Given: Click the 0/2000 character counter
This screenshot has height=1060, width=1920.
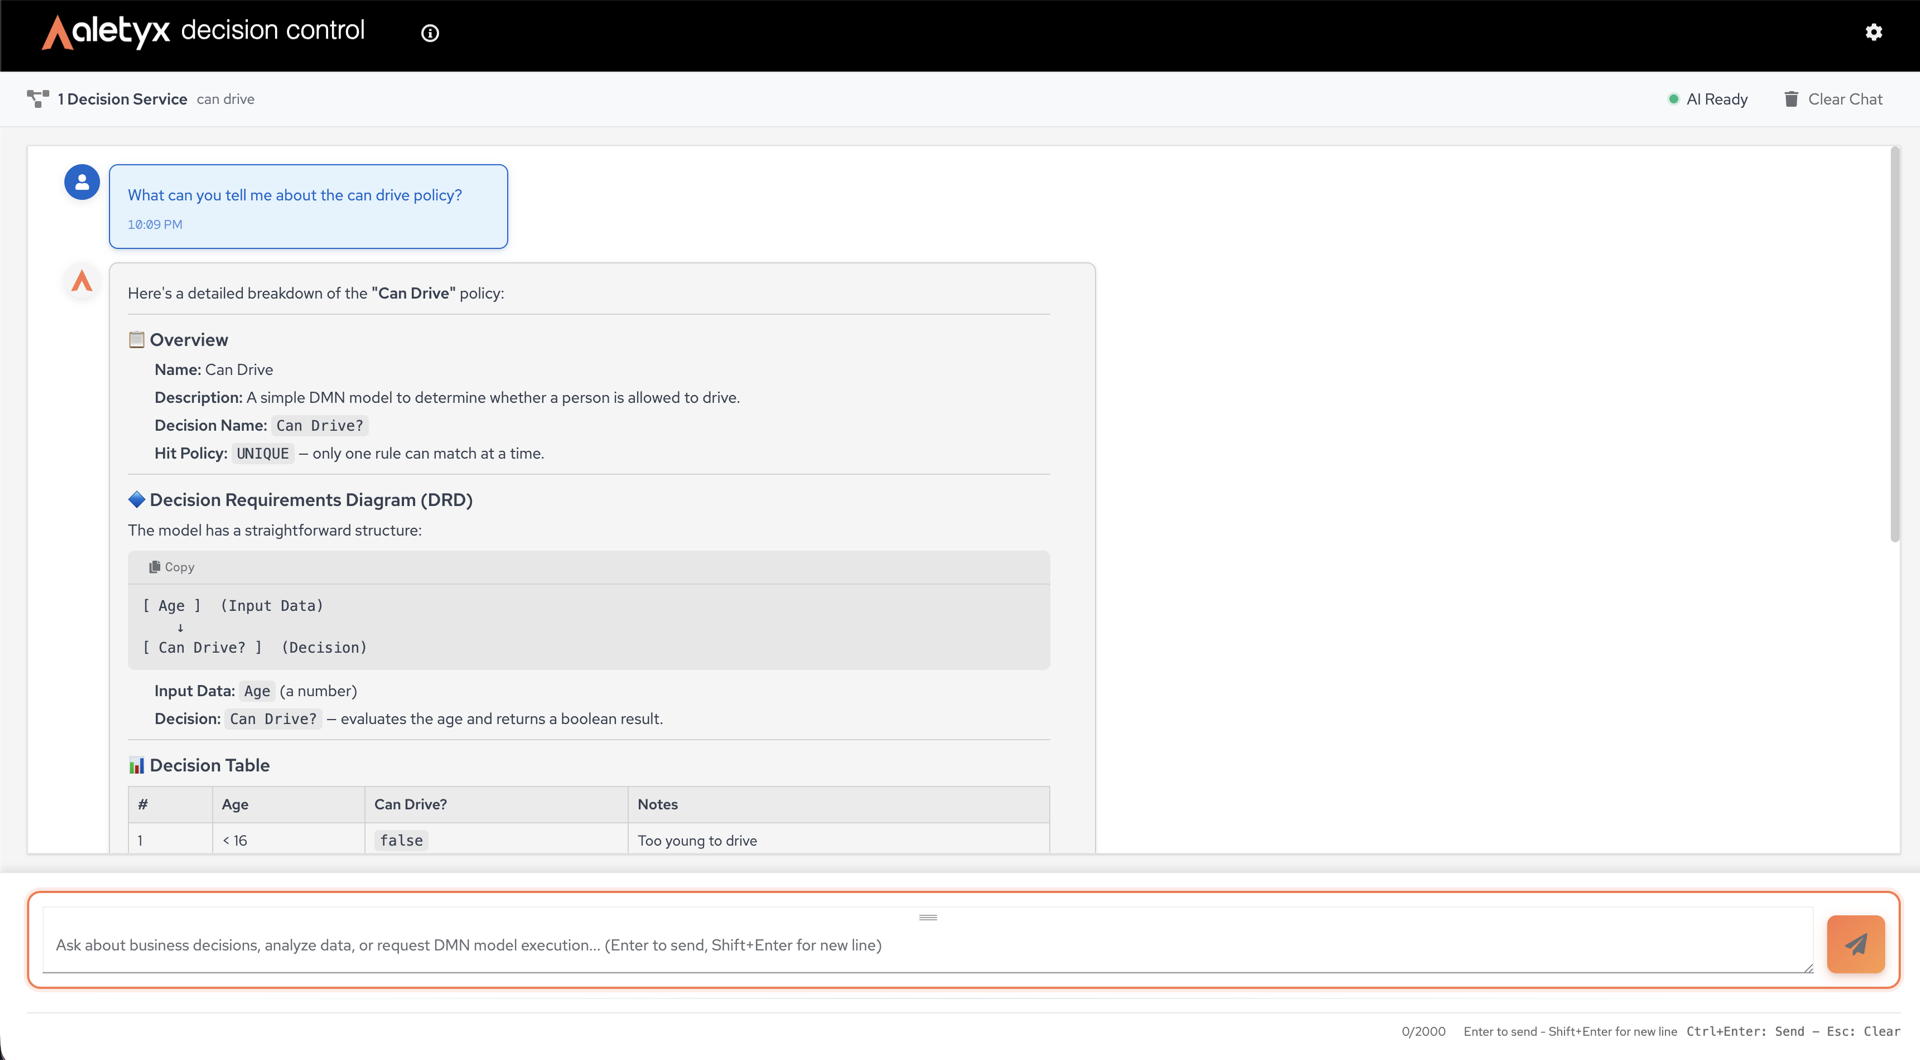Looking at the screenshot, I should pos(1423,1031).
